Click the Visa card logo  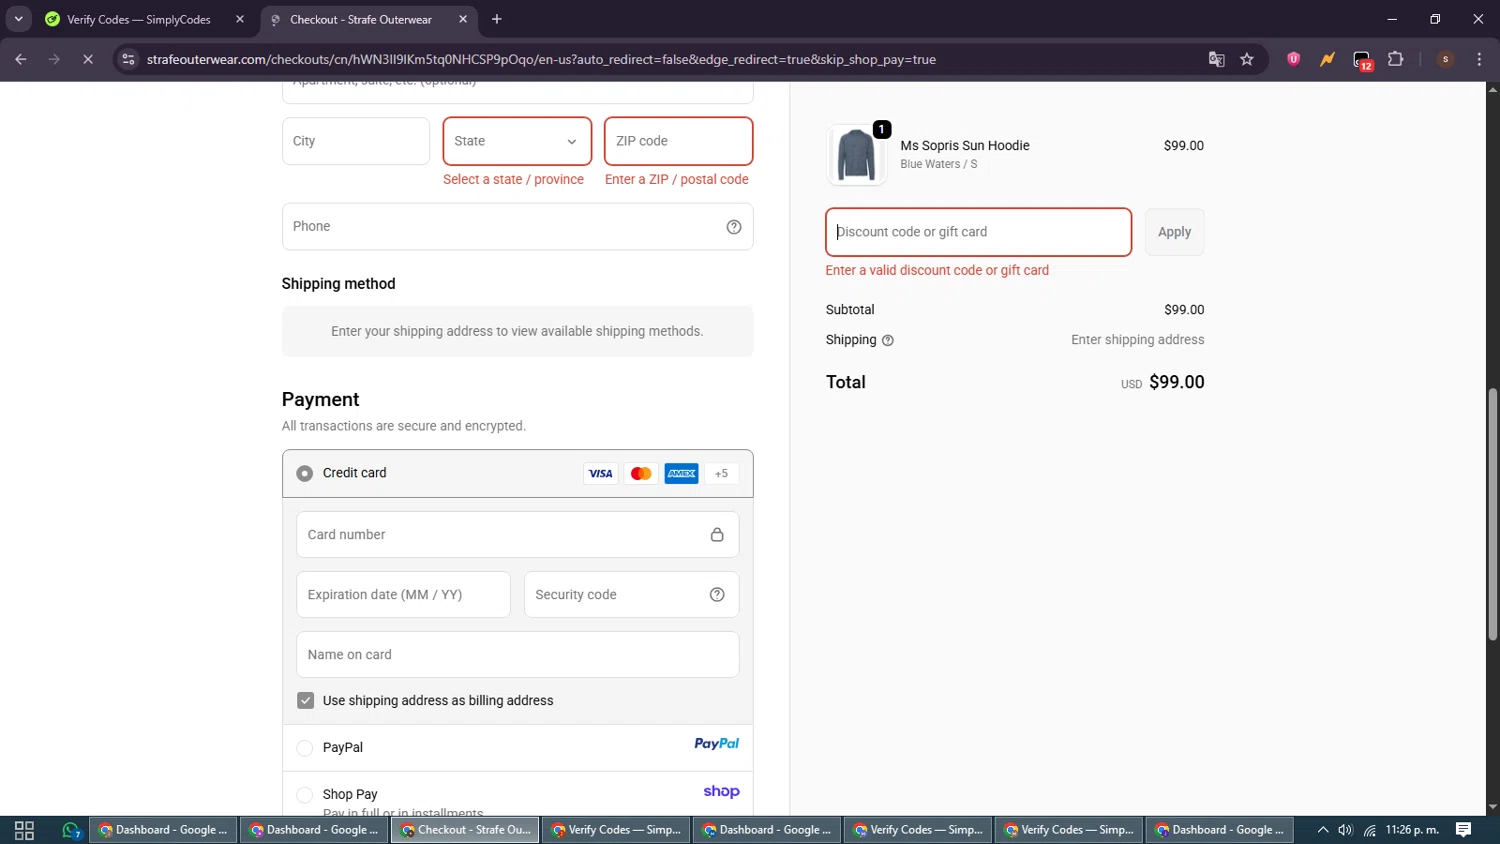[x=600, y=474]
